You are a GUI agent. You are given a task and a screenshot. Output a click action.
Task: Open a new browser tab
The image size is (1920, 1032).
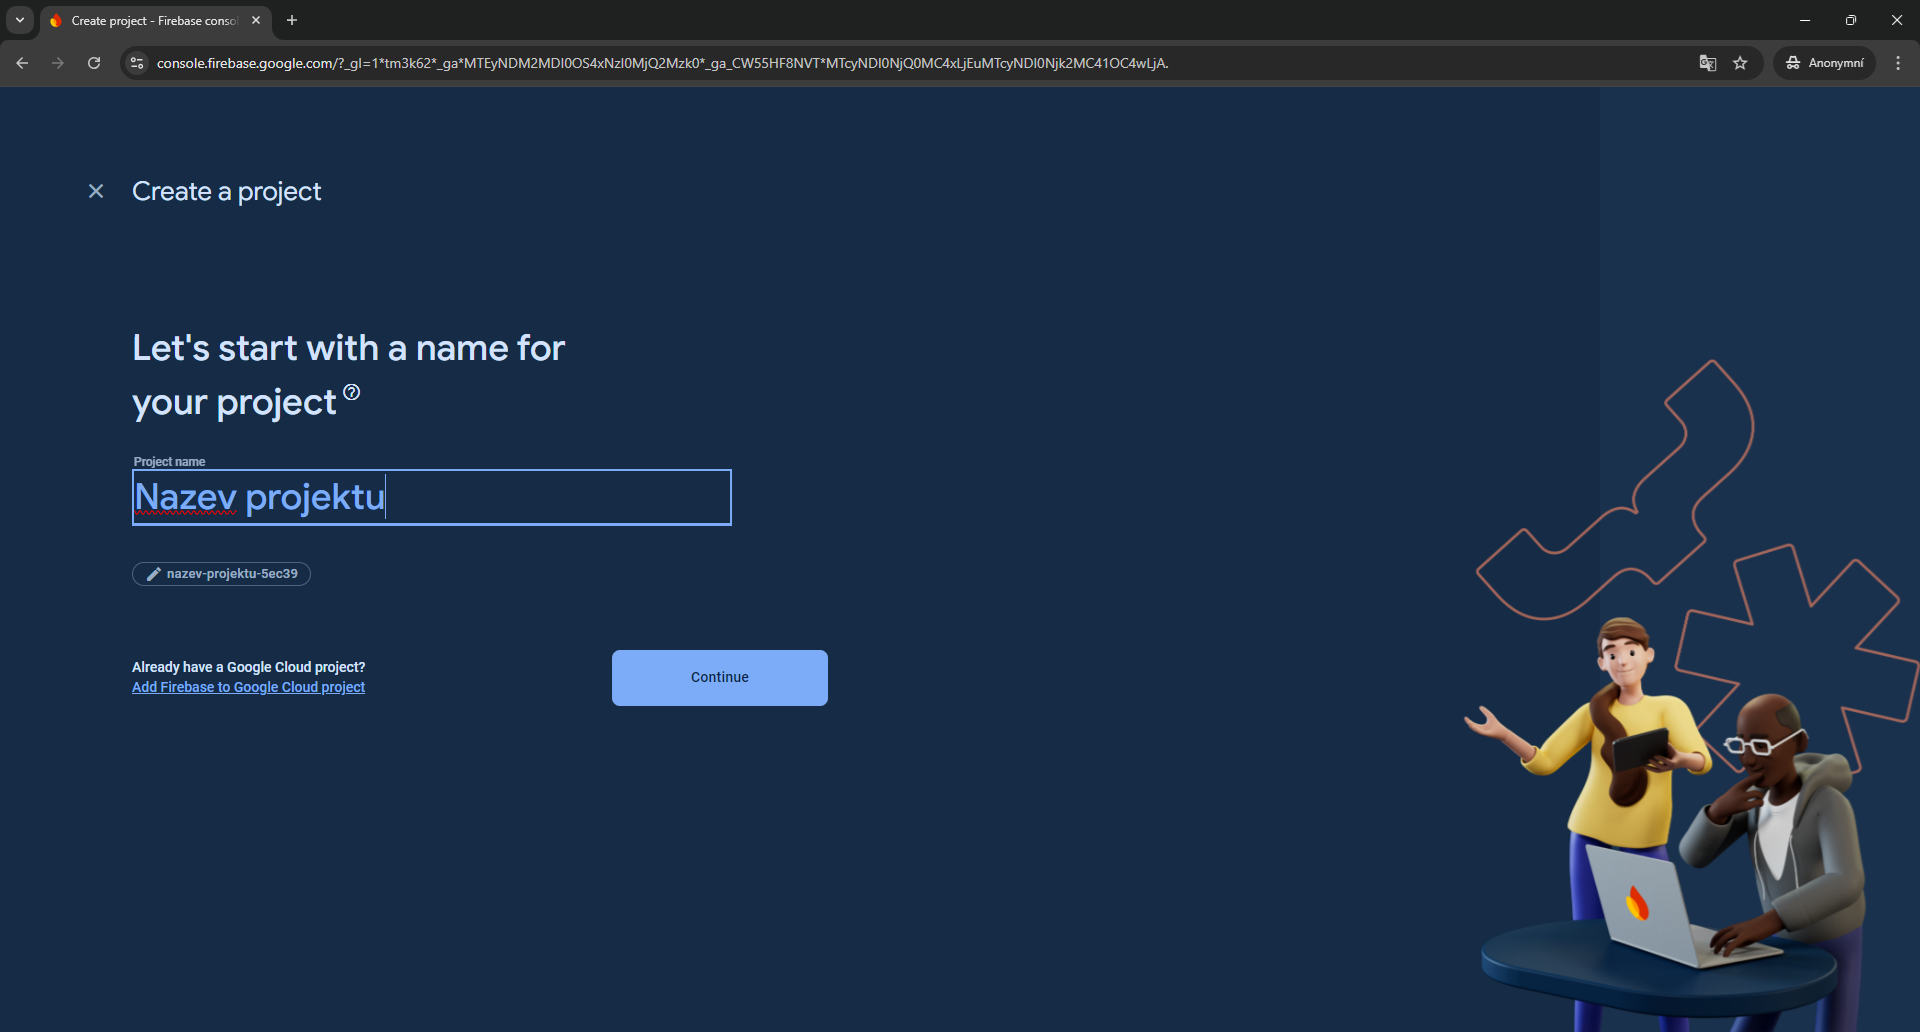click(292, 20)
